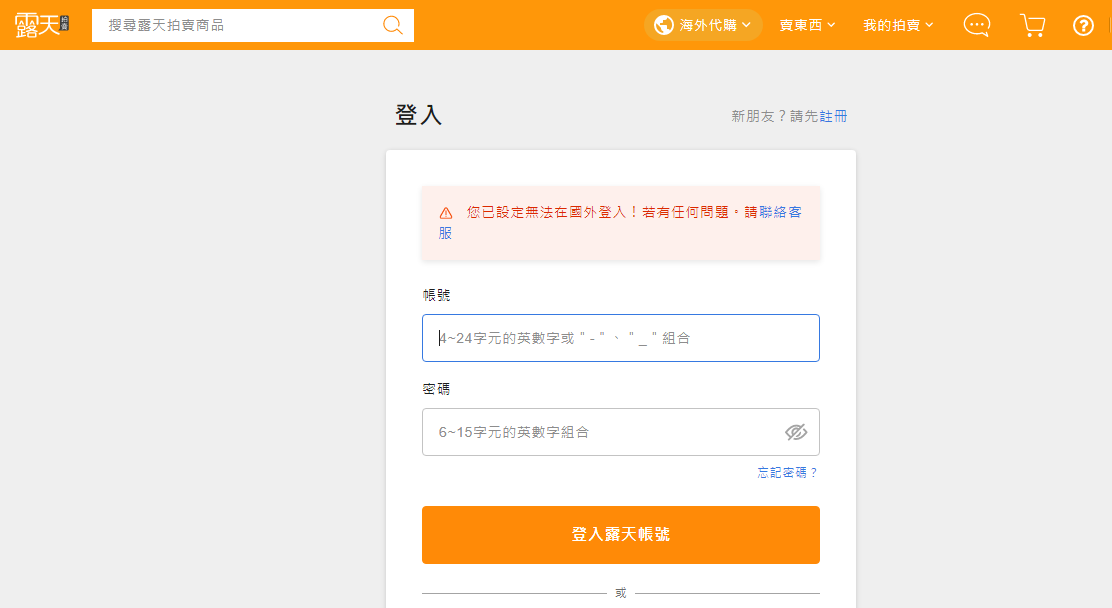Image resolution: width=1112 pixels, height=608 pixels.
Task: Expand the 我的拍賣 dropdown menu
Action: pyautogui.click(x=898, y=25)
